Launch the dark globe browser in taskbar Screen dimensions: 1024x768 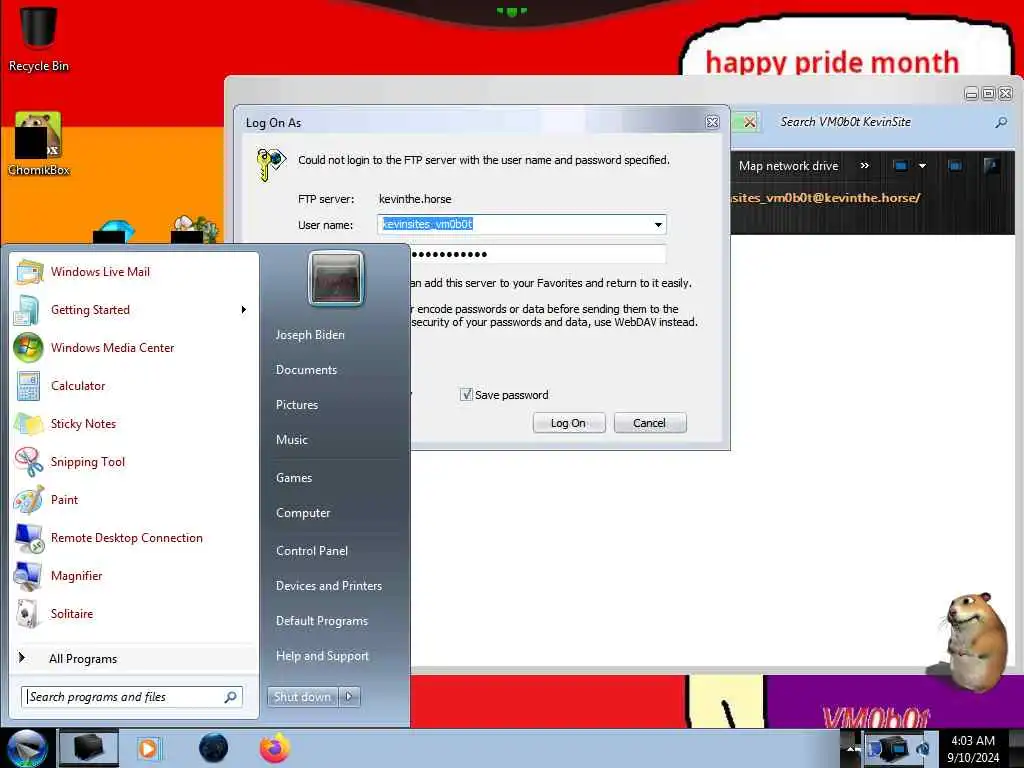tap(213, 748)
